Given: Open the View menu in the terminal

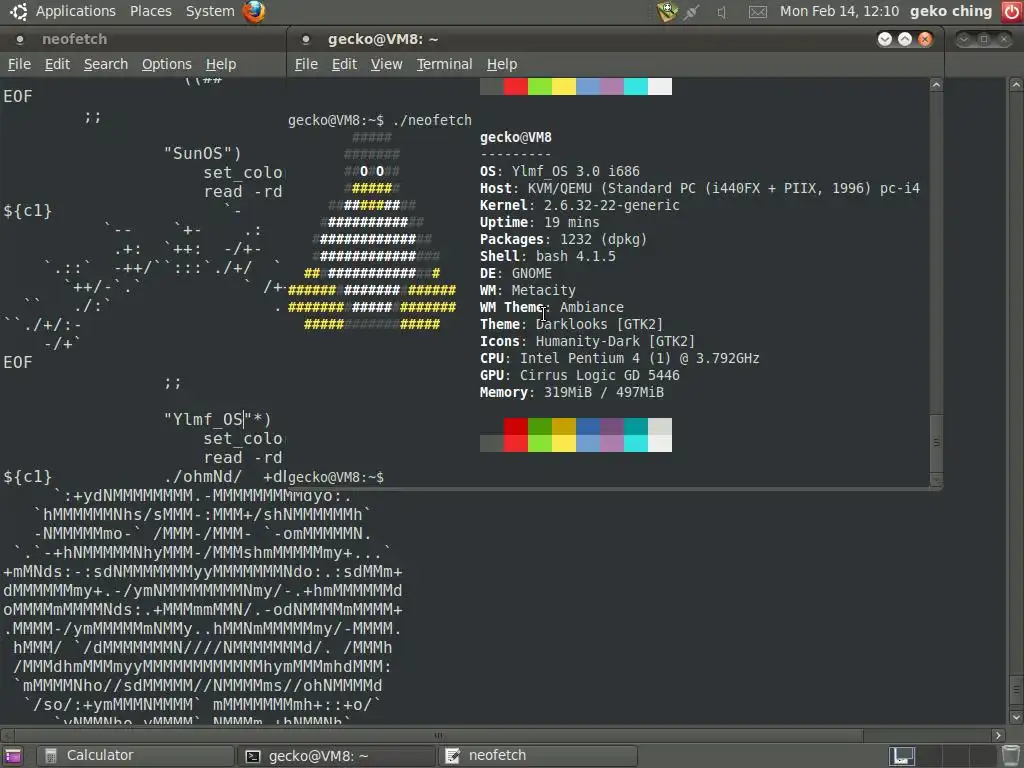Looking at the screenshot, I should pos(387,64).
